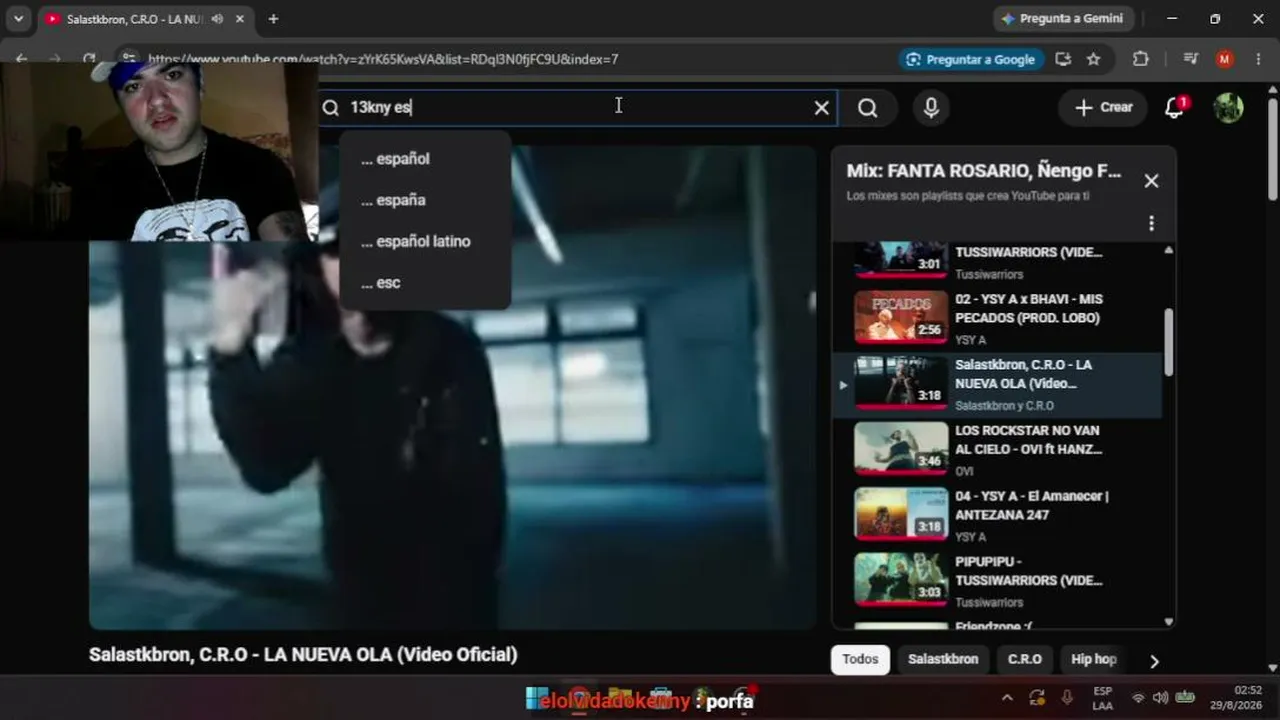Close the Mix playlist panel
The height and width of the screenshot is (720, 1280).
(x=1151, y=181)
